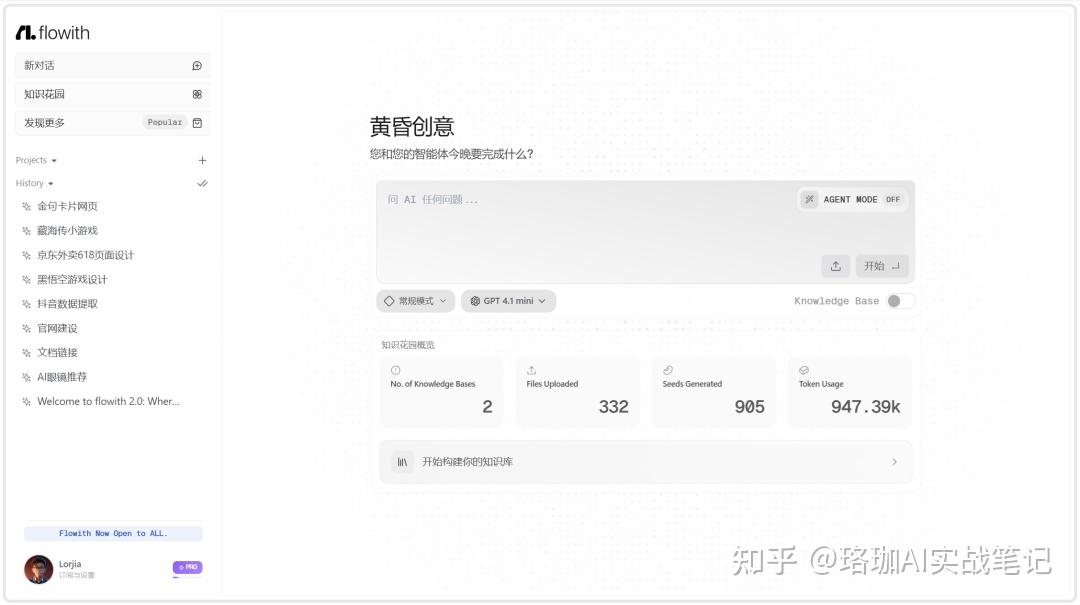This screenshot has width=1080, height=605.
Task: Click the Popular tag
Action: click(x=165, y=123)
